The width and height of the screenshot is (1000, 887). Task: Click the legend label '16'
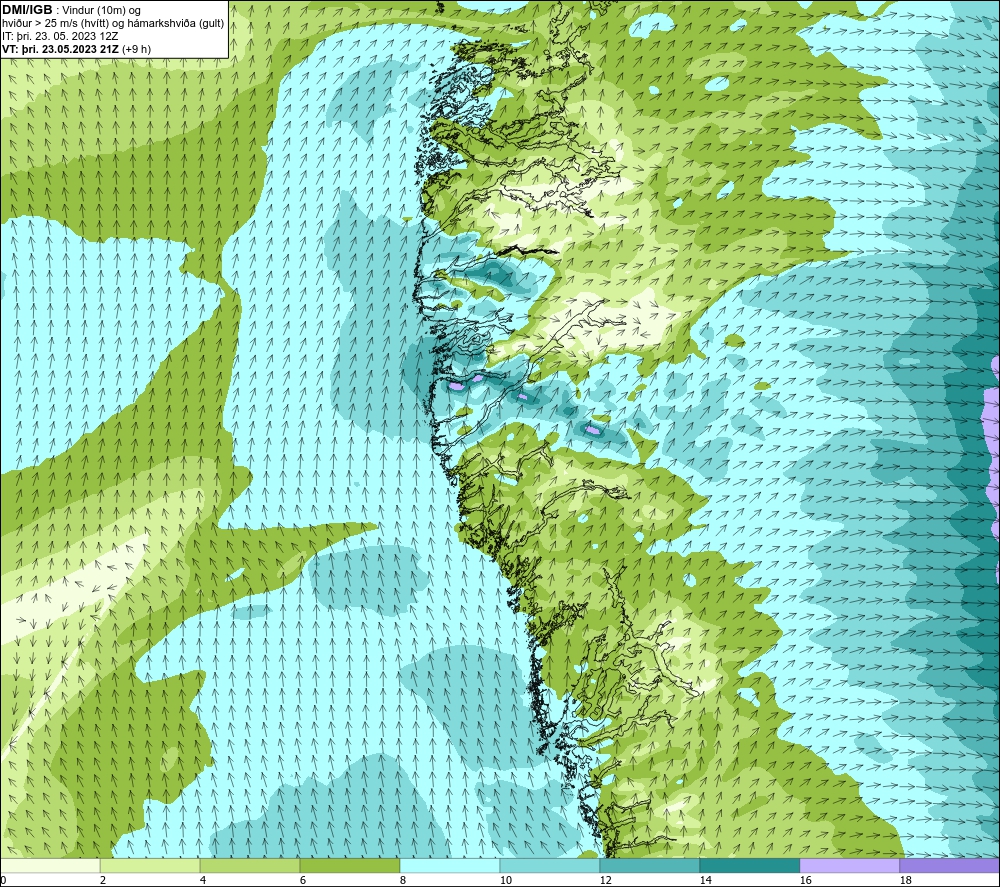(805, 880)
